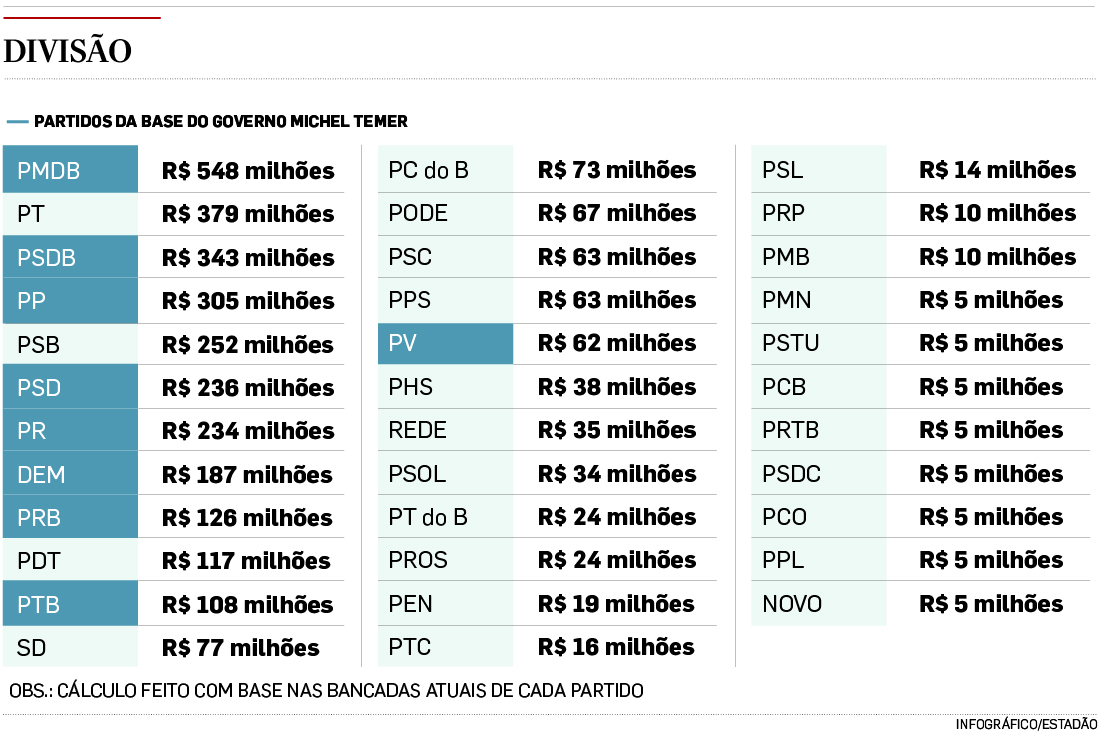Click the DIVISÃO heading
The image size is (1099, 734).
(x=68, y=52)
